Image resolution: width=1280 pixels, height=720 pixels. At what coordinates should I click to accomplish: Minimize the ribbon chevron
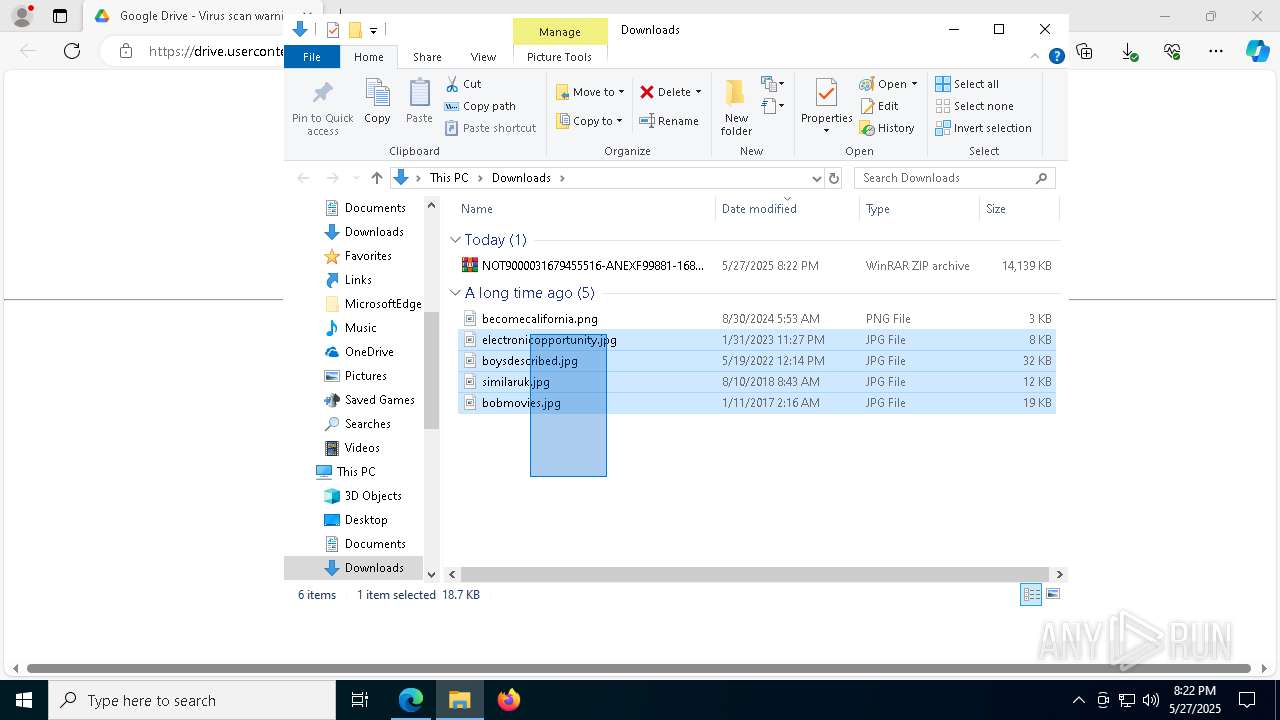pyautogui.click(x=1035, y=57)
